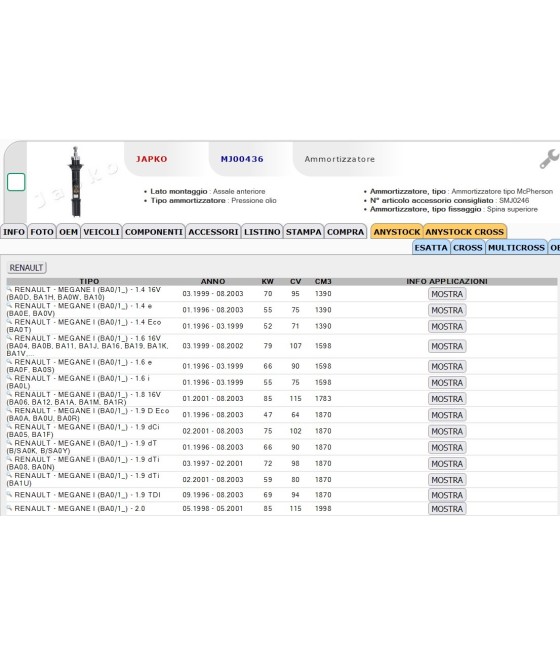
Task: Switch to MULTICROSS search tab
Action: pyautogui.click(x=516, y=248)
